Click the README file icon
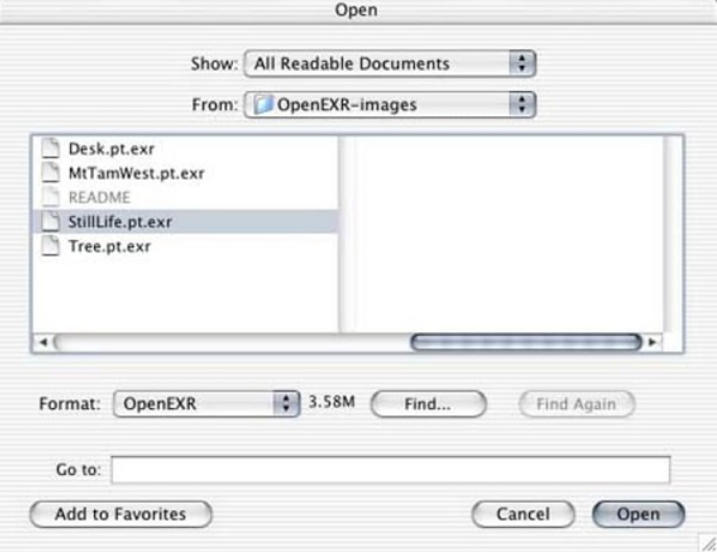 pos(50,197)
